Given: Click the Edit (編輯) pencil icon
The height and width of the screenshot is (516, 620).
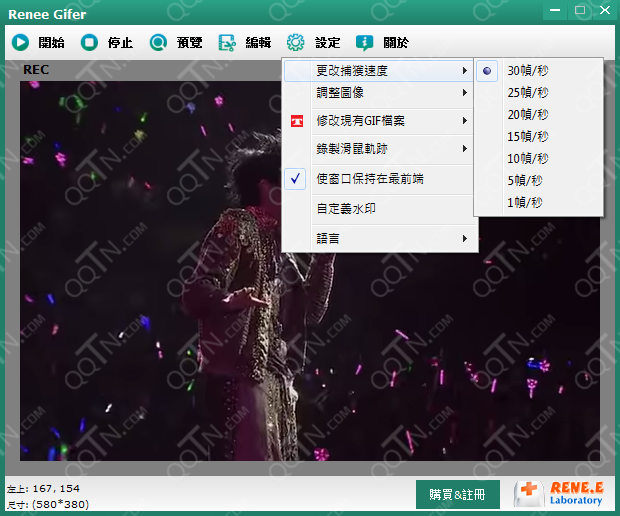Looking at the screenshot, I should 227,43.
